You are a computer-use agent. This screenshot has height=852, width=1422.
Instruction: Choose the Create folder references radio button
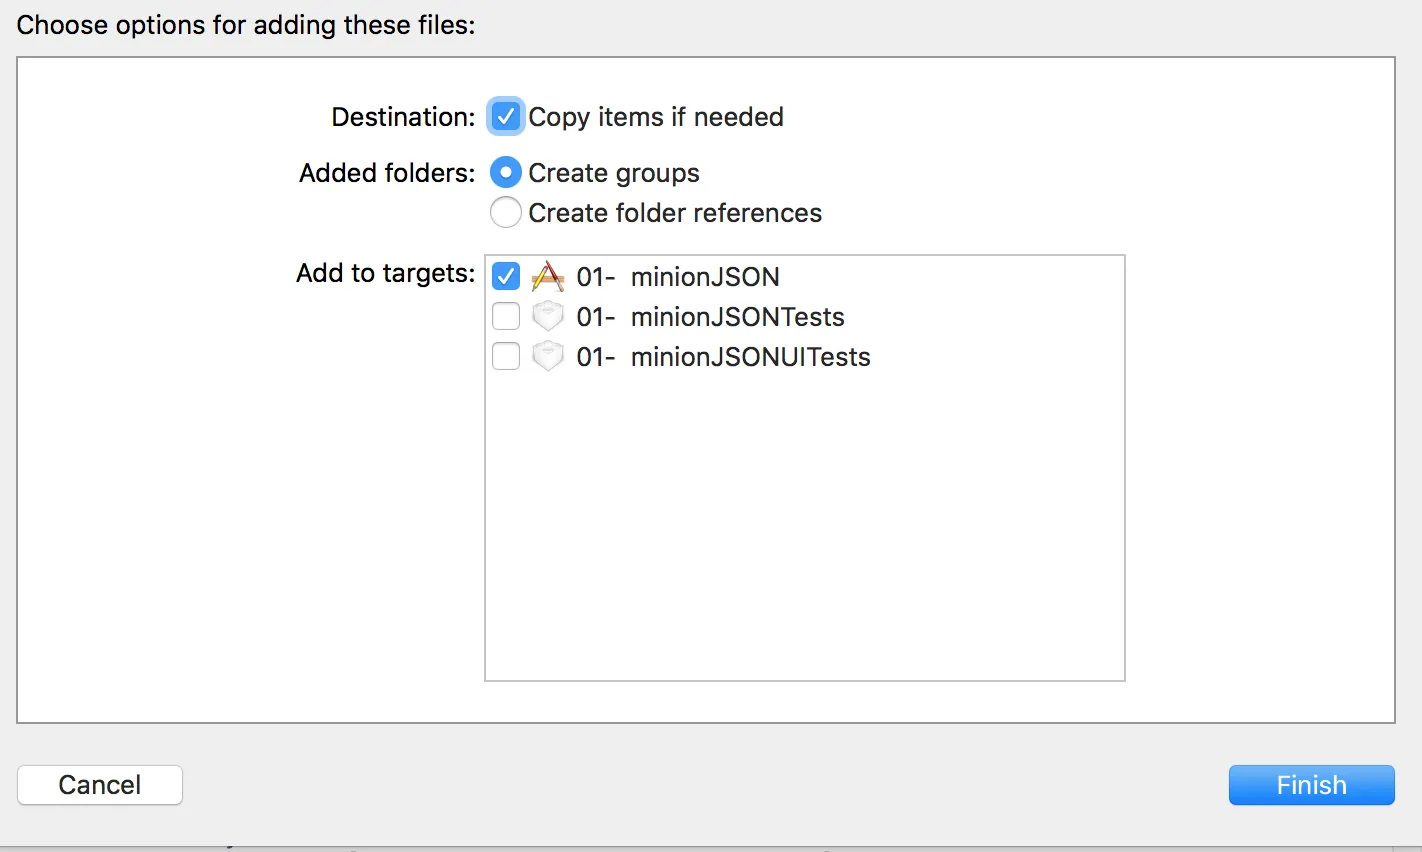tap(506, 212)
